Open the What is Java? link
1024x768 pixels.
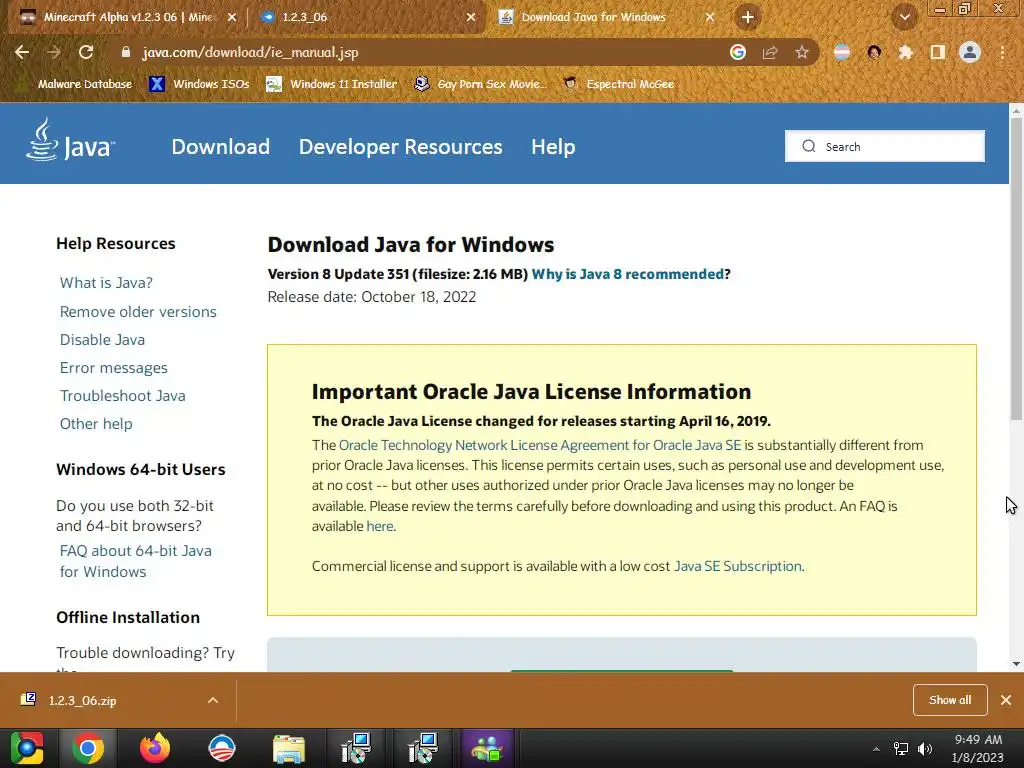tap(106, 283)
